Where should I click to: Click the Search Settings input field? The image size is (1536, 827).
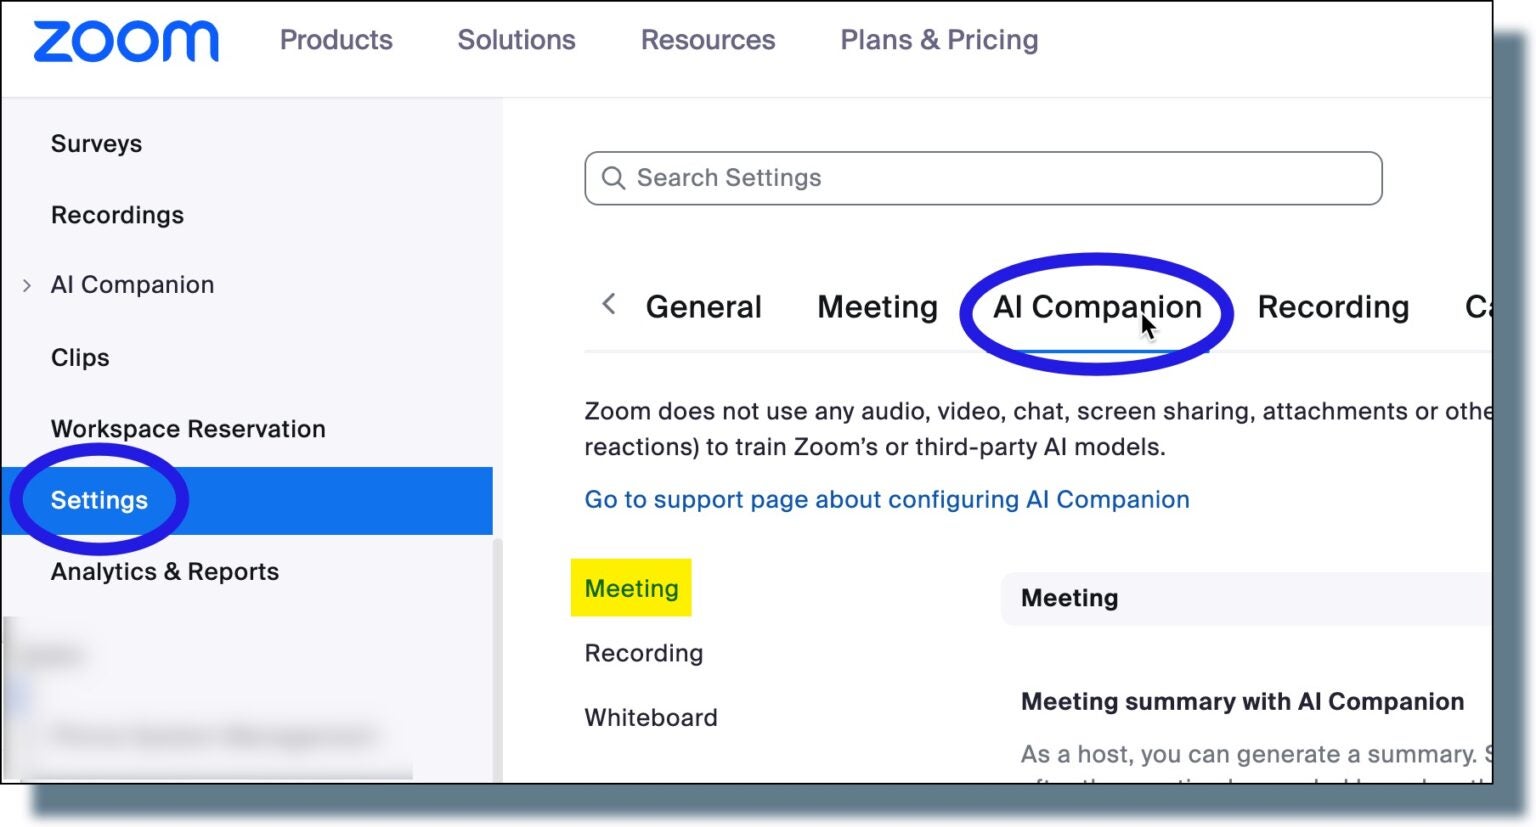[x=980, y=178]
